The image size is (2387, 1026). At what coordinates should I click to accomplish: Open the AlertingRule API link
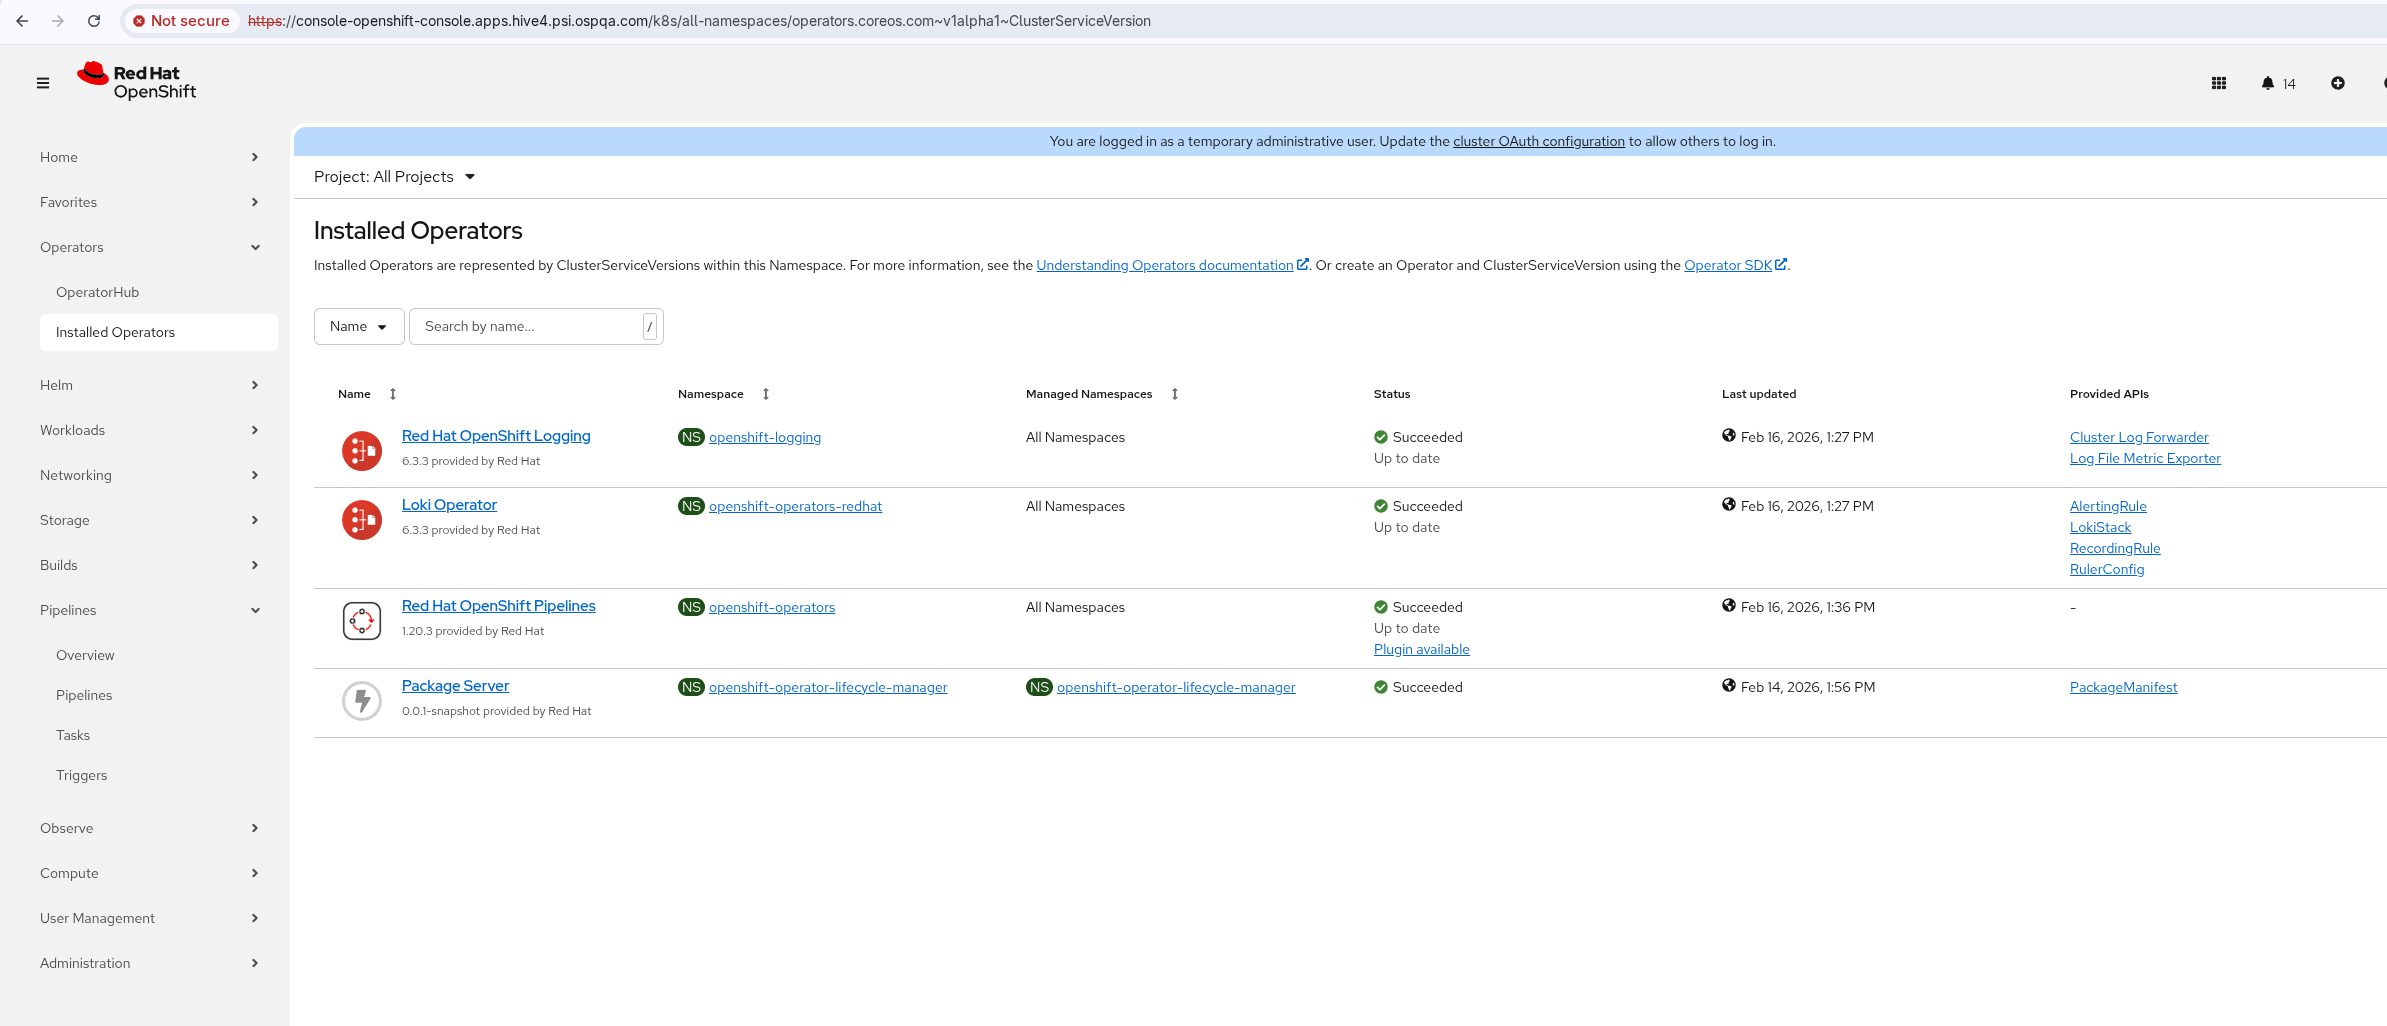tap(2108, 506)
